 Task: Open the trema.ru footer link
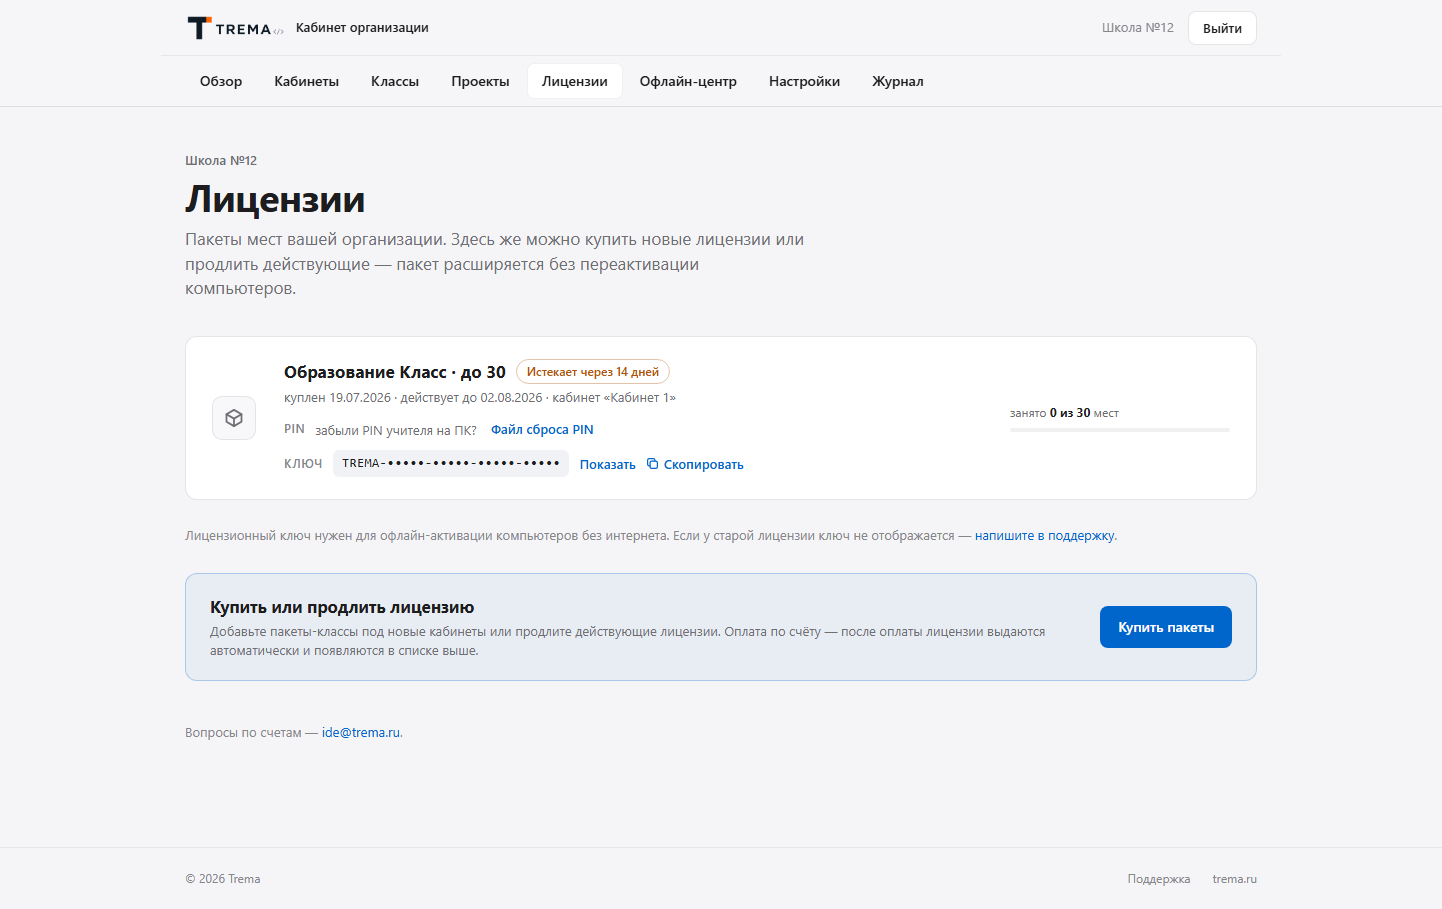coord(1235,879)
